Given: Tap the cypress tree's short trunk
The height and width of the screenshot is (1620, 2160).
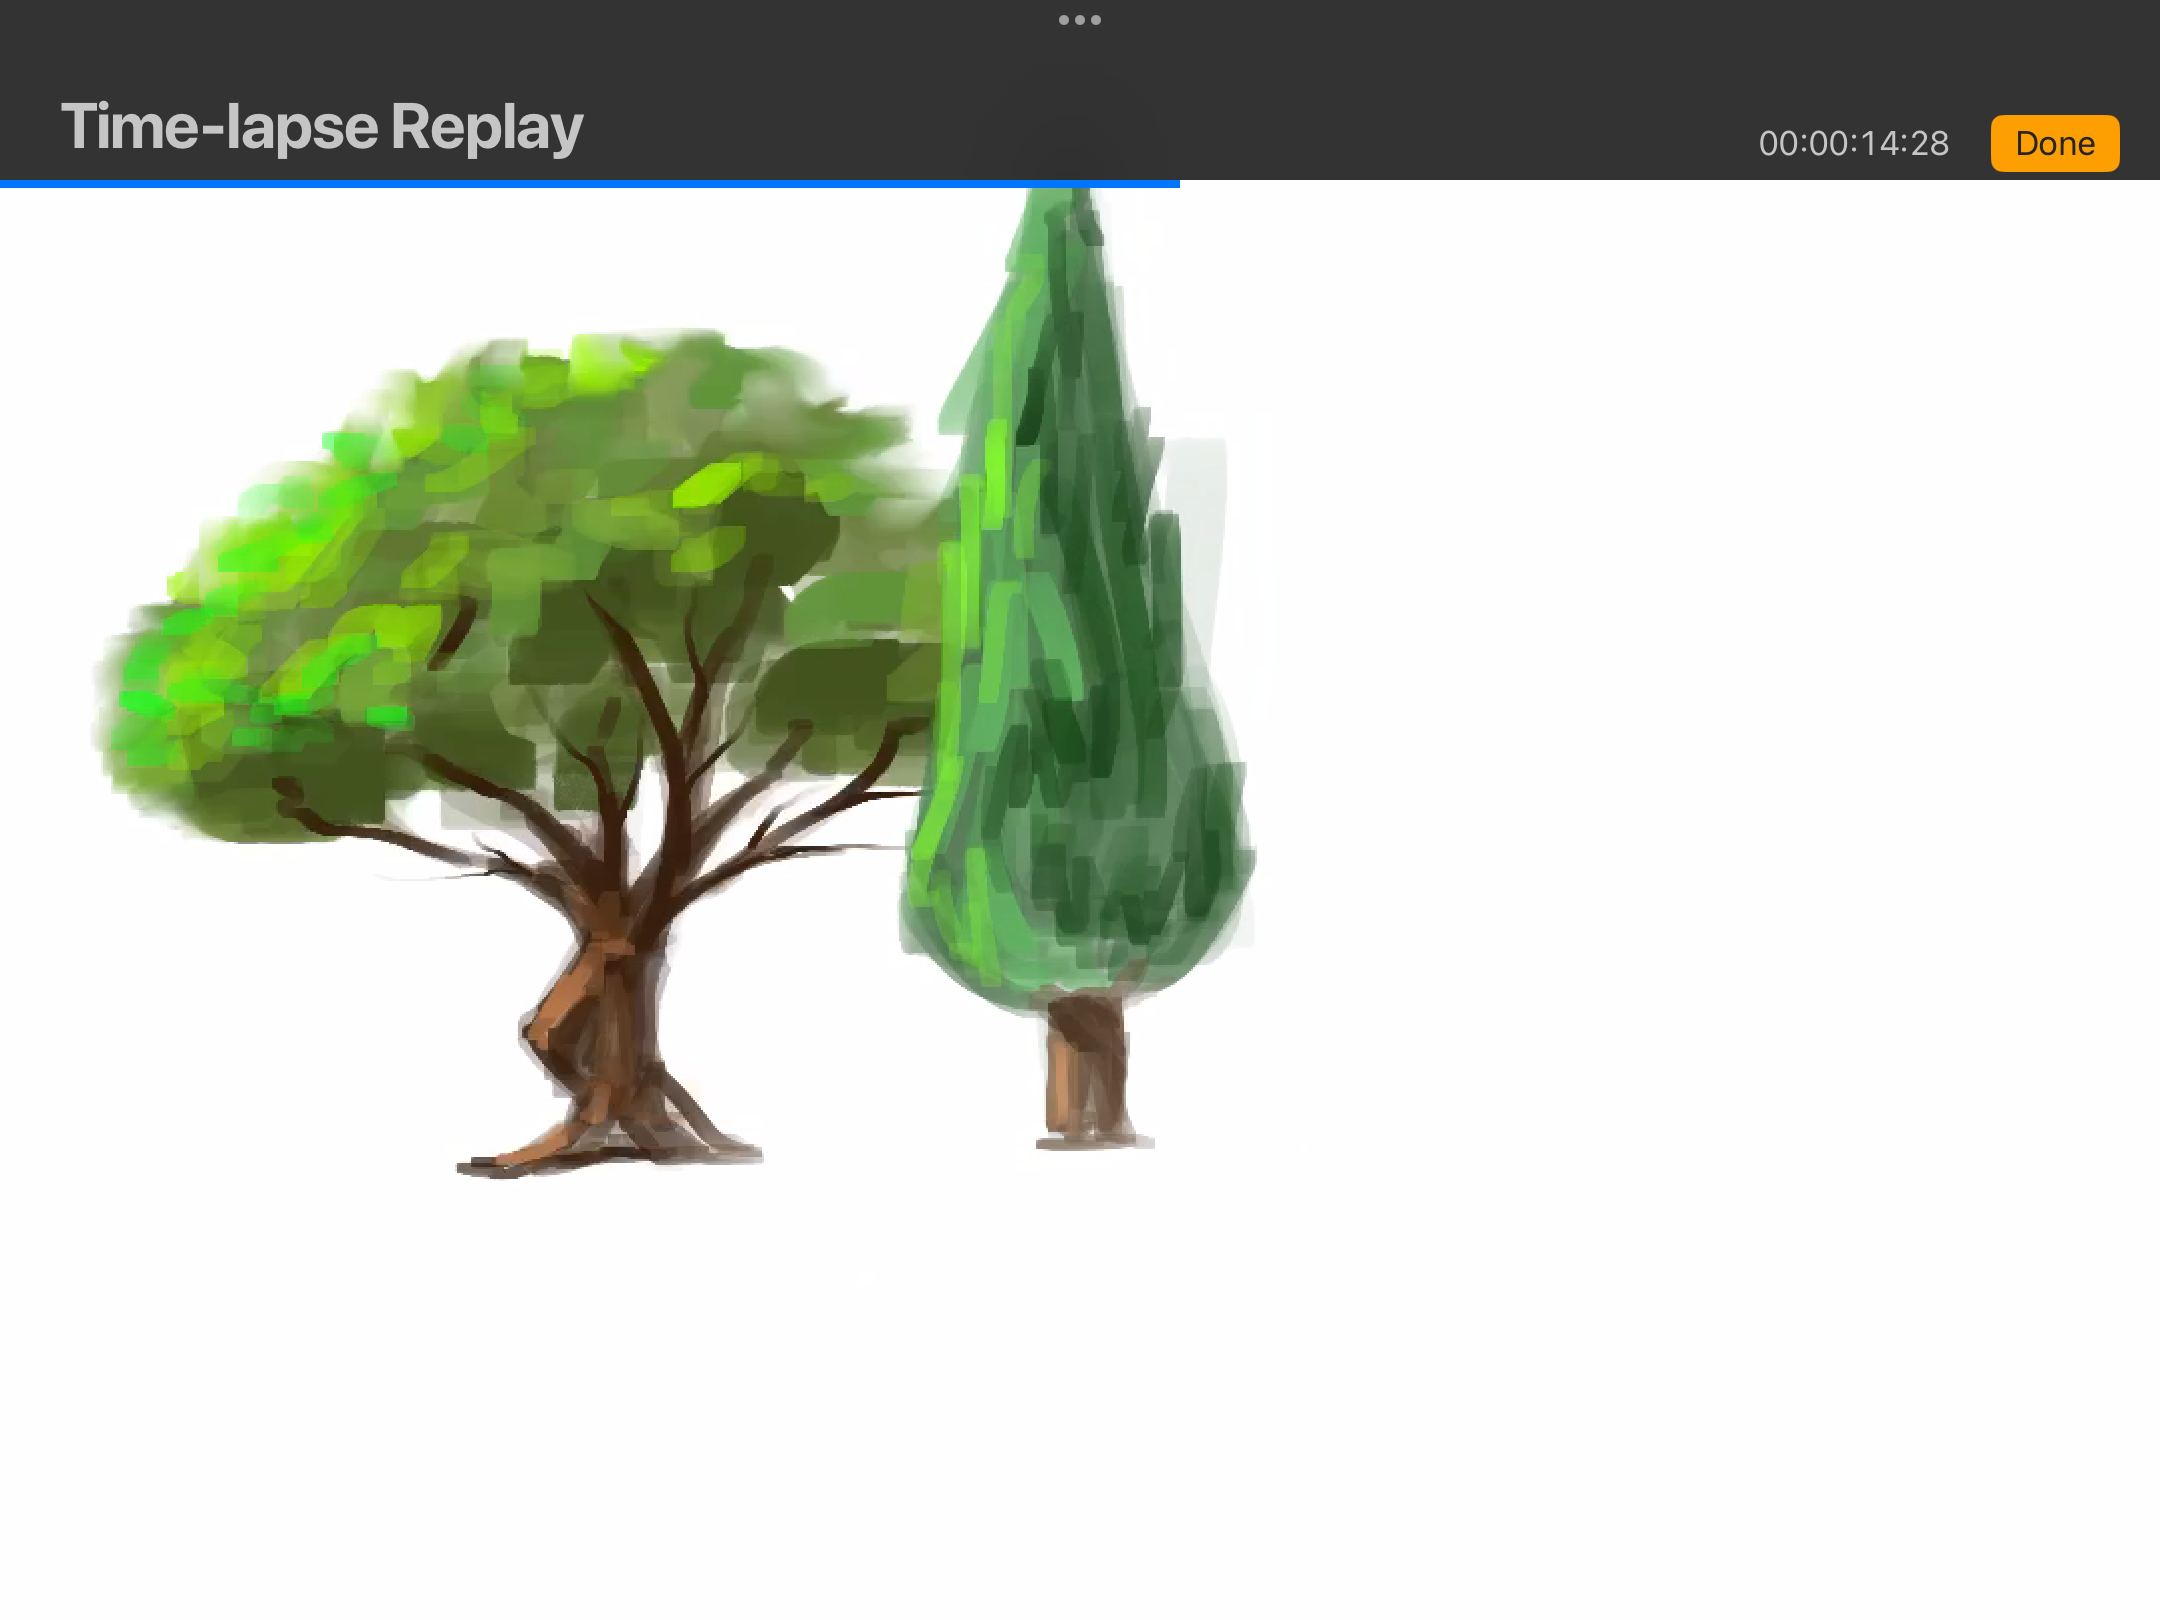Looking at the screenshot, I should click(1085, 1070).
